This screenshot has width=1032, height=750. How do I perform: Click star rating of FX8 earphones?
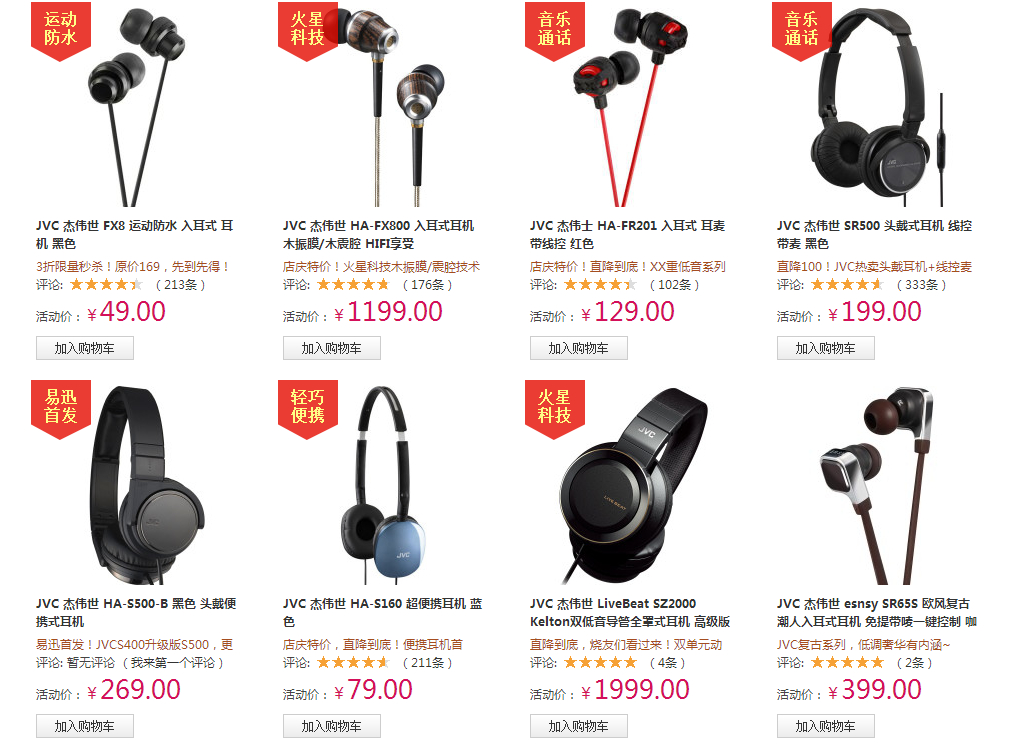click(x=107, y=285)
